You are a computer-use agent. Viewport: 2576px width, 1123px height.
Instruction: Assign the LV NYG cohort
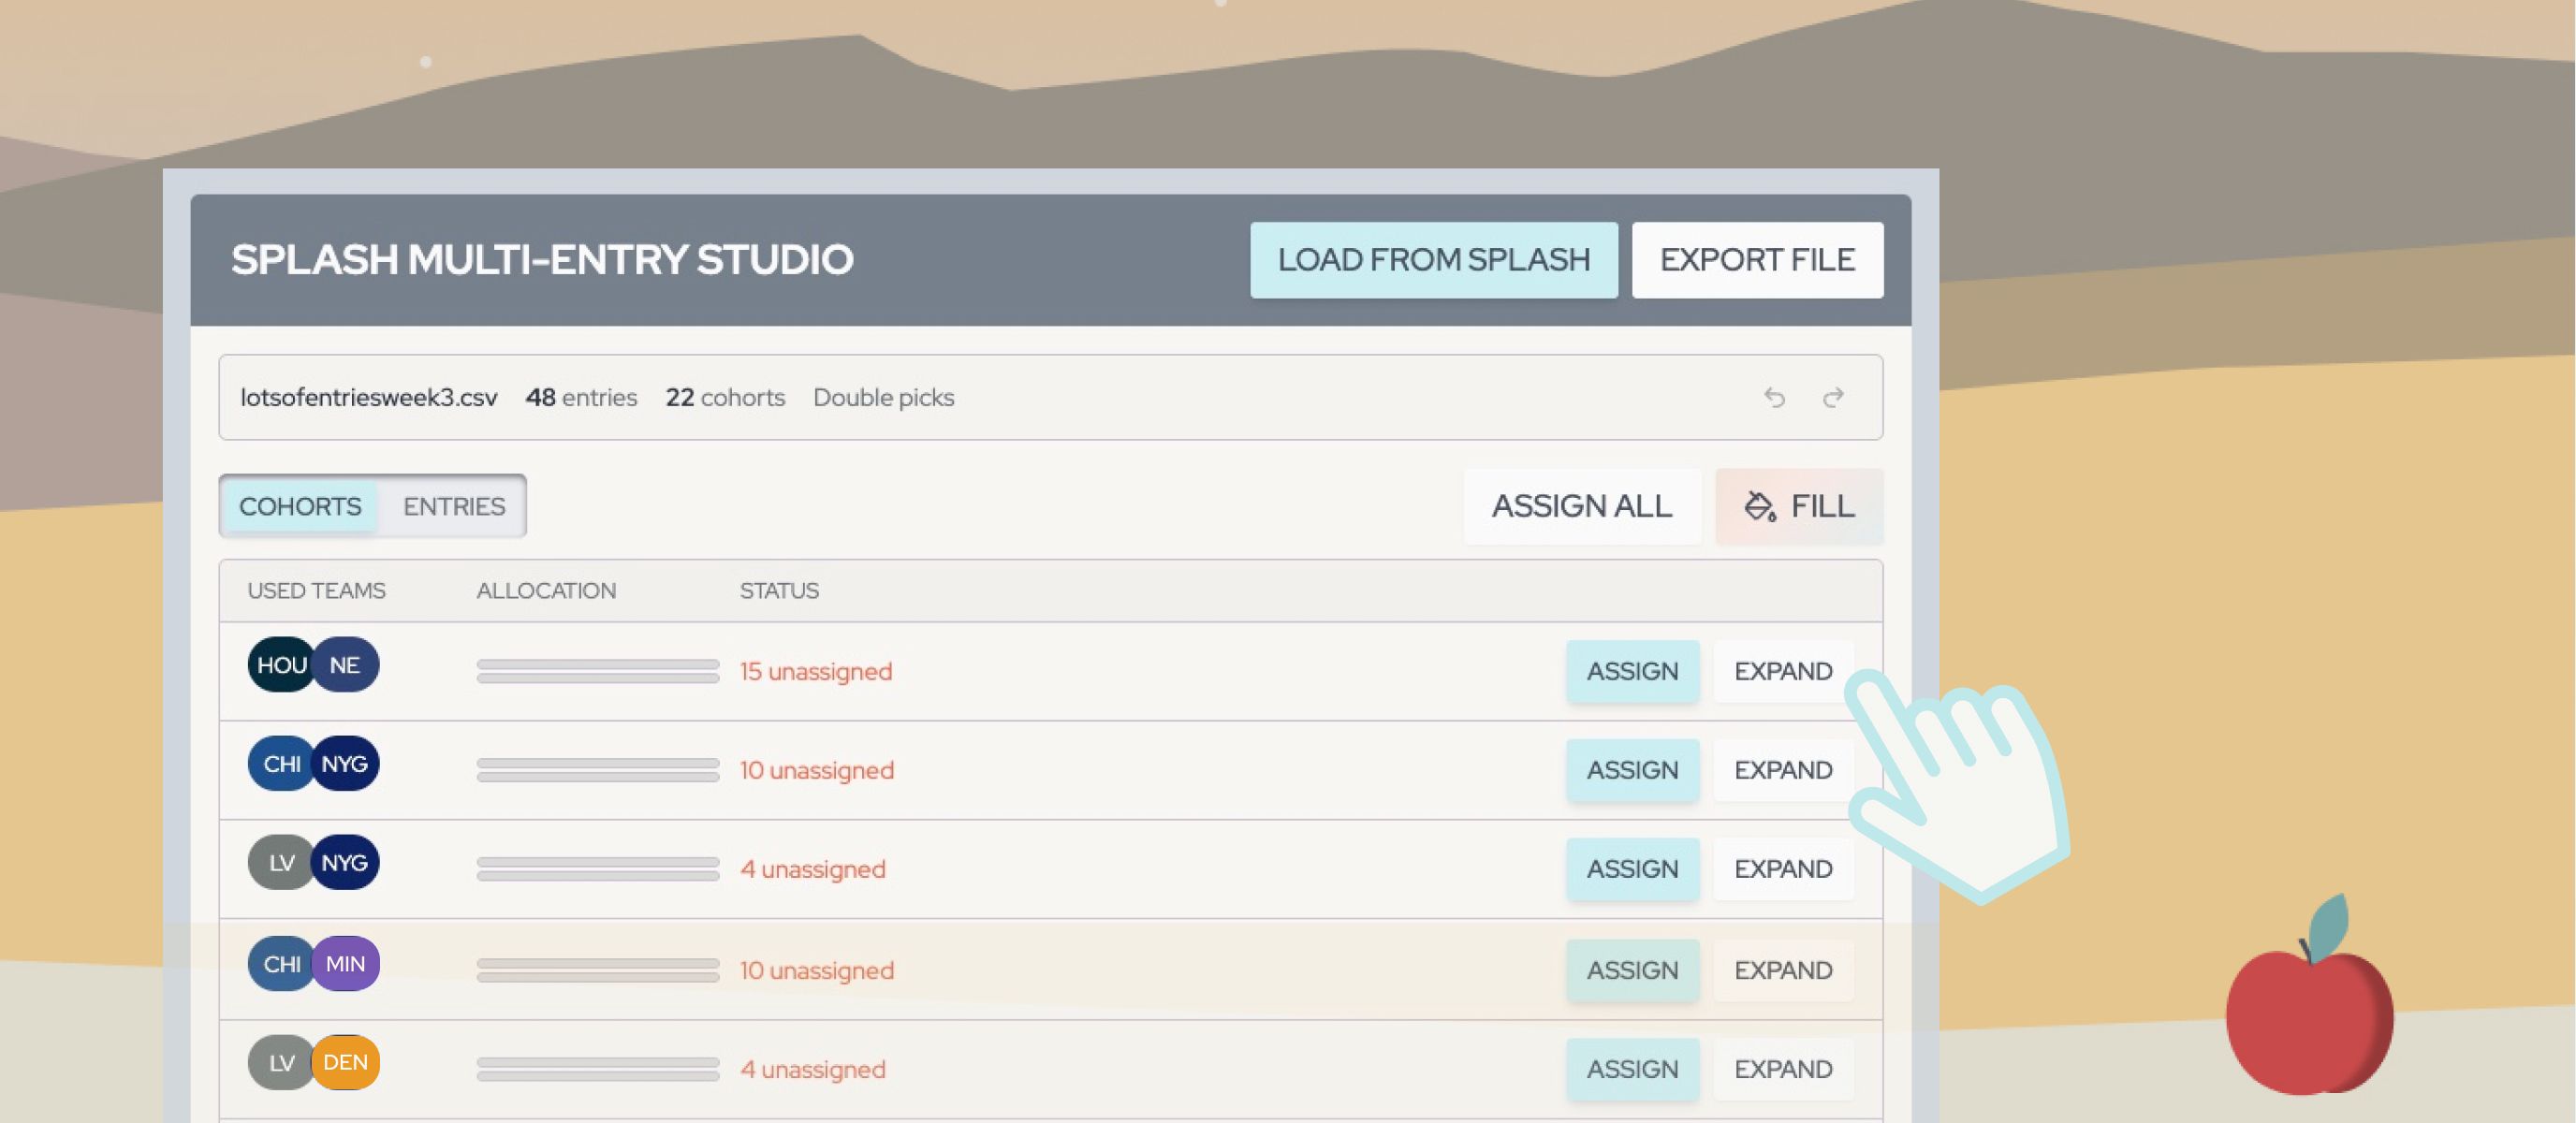coord(1632,869)
